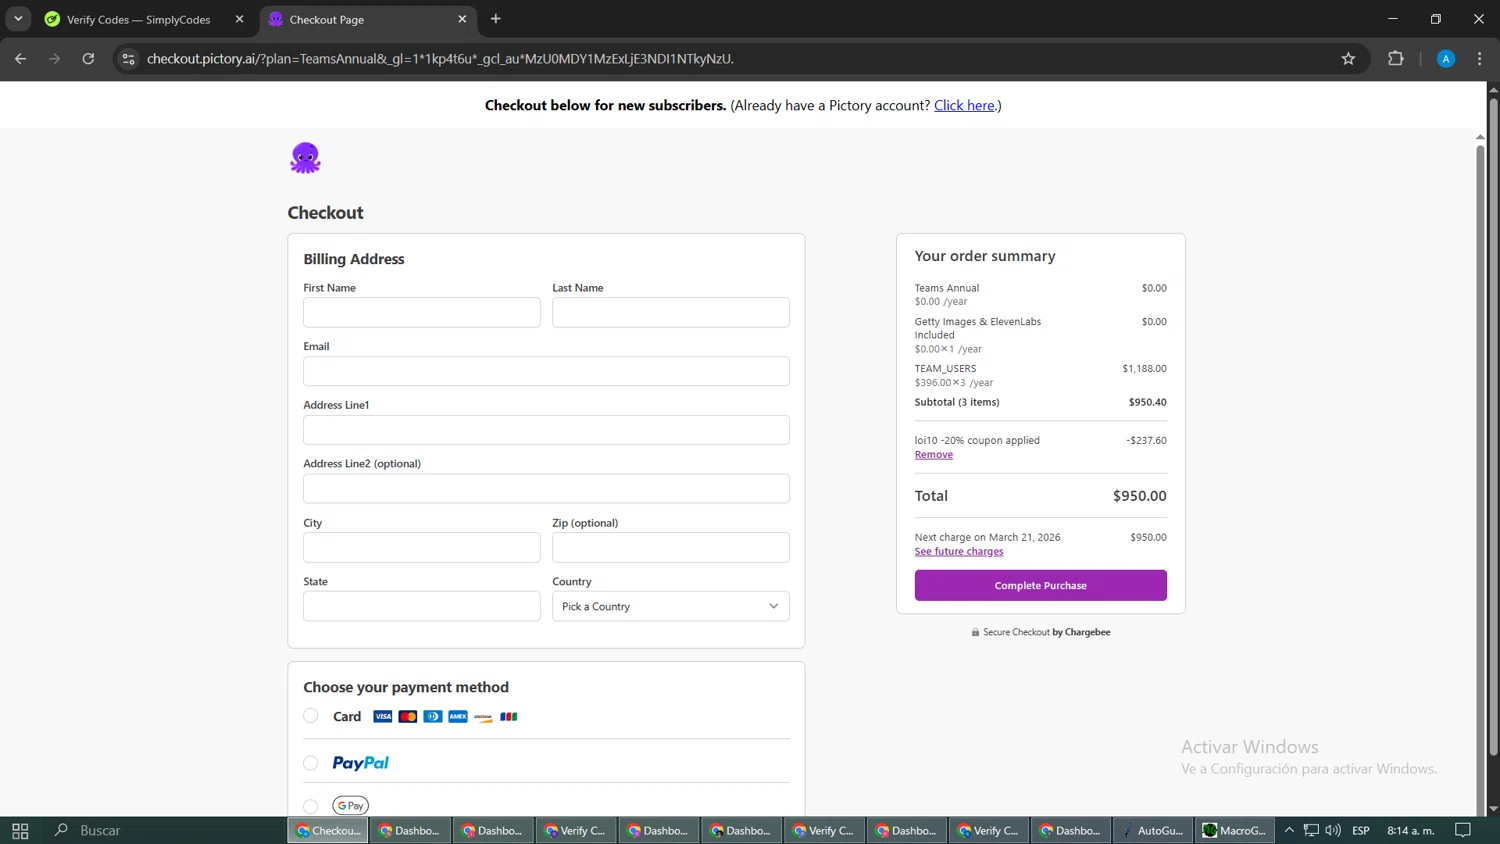Open MacroG... app in taskbar
Screen dimensions: 1500x844
click(x=1235, y=830)
